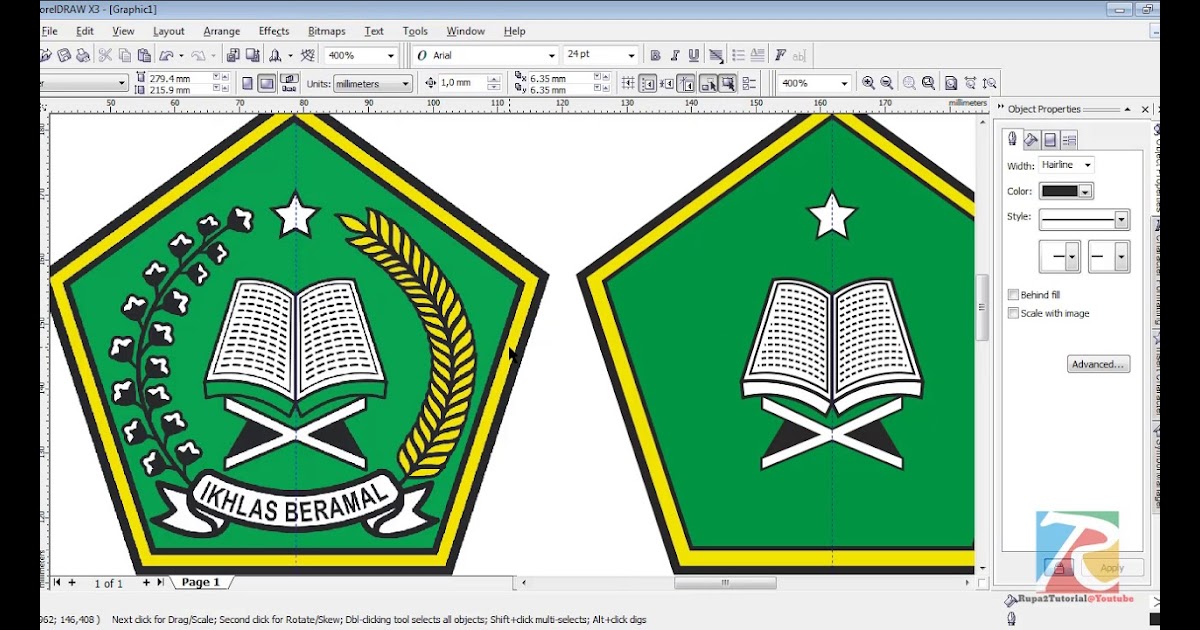The image size is (1200, 630).
Task: Select Landscape page orientation
Action: click(x=266, y=84)
